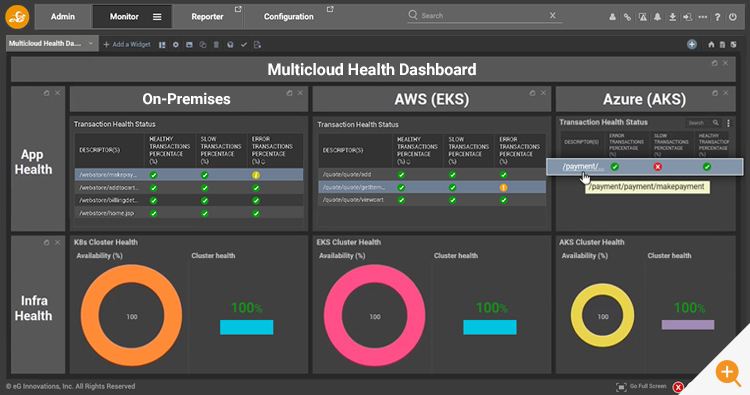Select the /quote/quote/getItem... row
This screenshot has height=395, width=750.
[x=432, y=187]
